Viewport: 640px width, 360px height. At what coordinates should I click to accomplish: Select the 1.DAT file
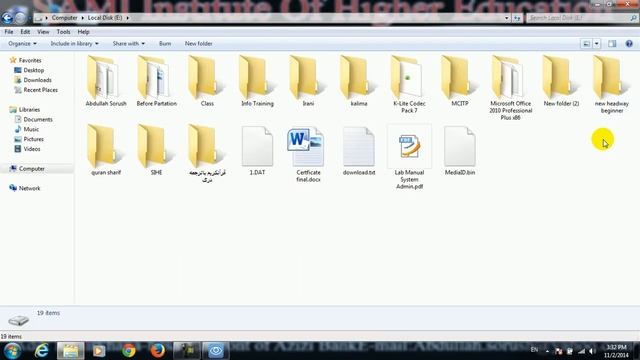point(258,151)
